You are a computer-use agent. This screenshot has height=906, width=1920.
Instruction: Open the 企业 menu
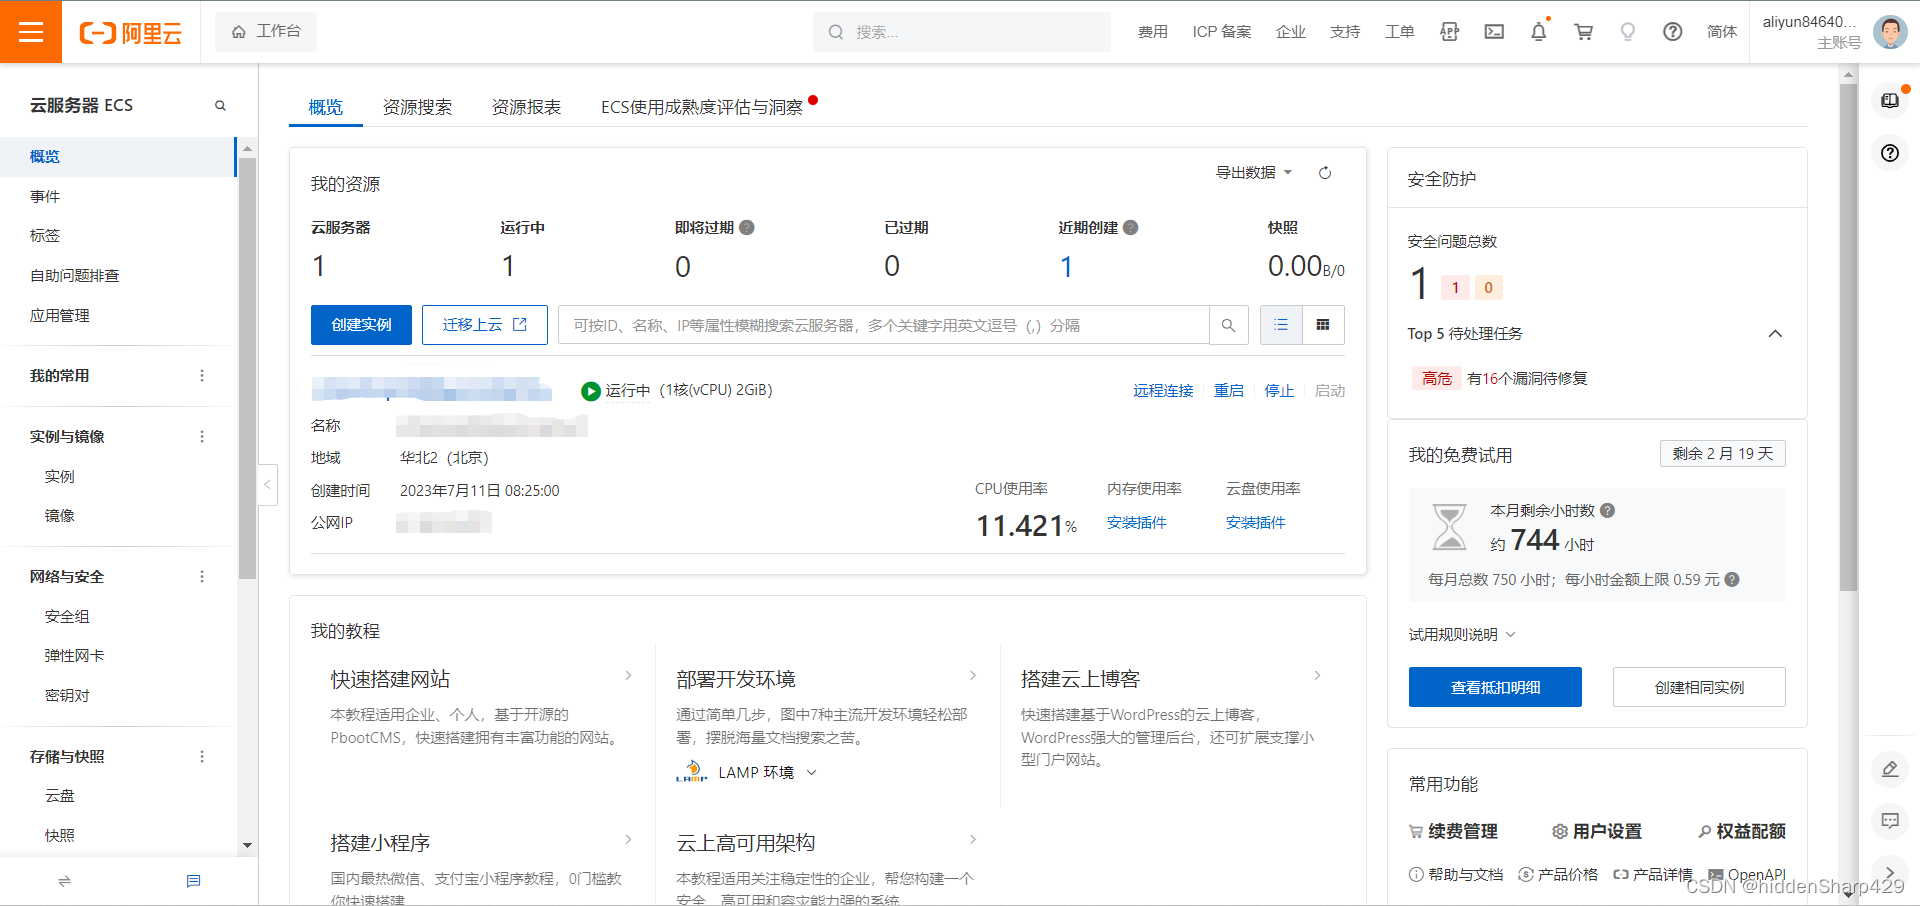tap(1290, 32)
